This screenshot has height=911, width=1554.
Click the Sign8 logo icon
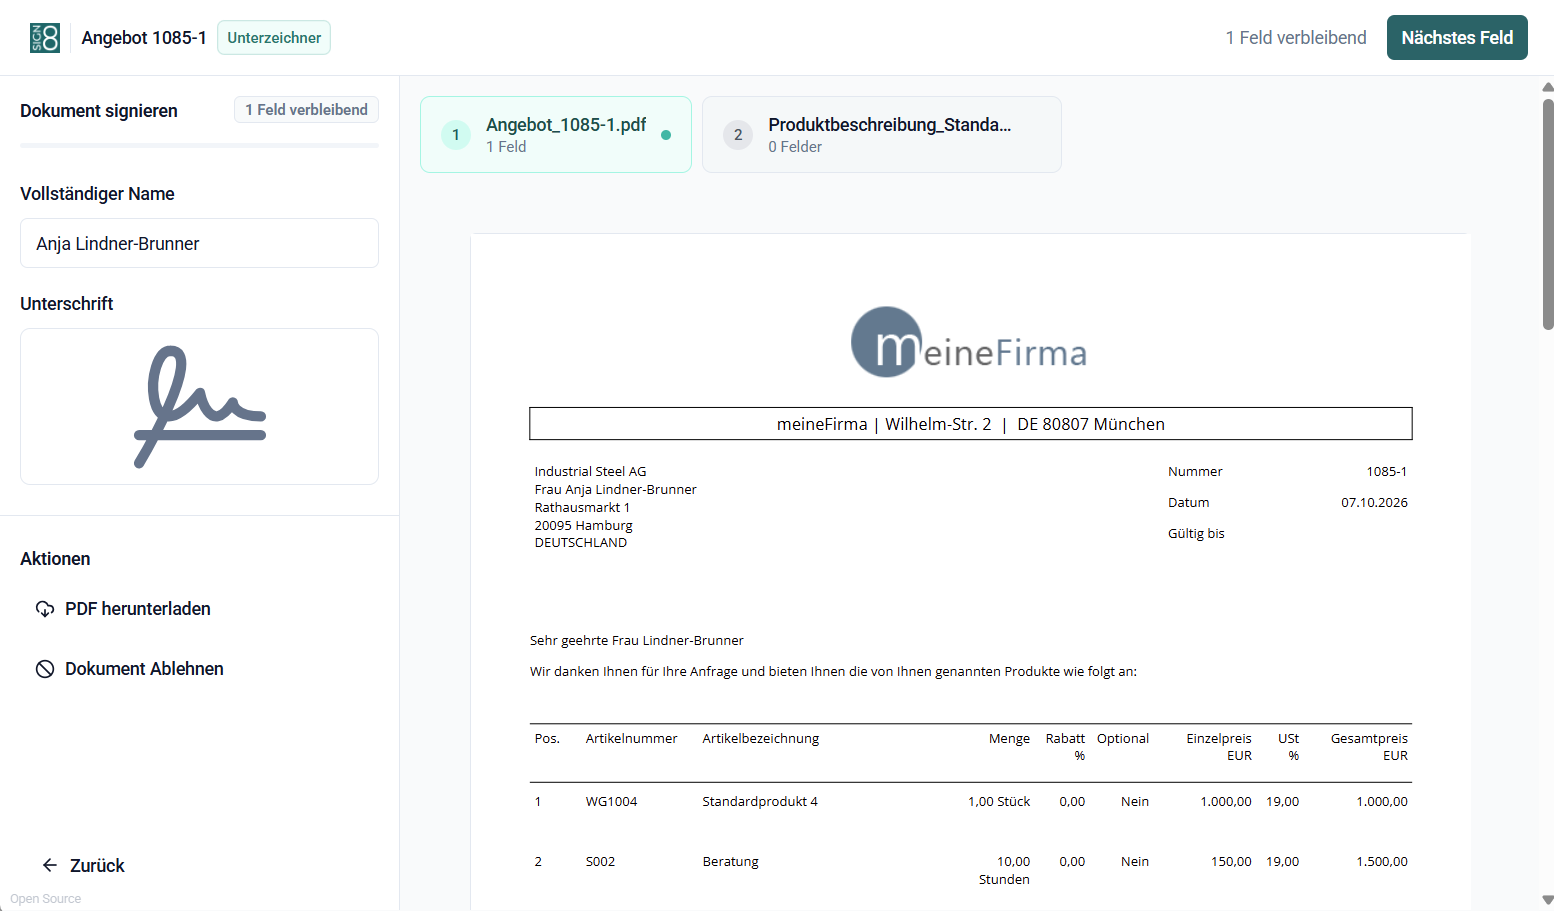[x=45, y=38]
